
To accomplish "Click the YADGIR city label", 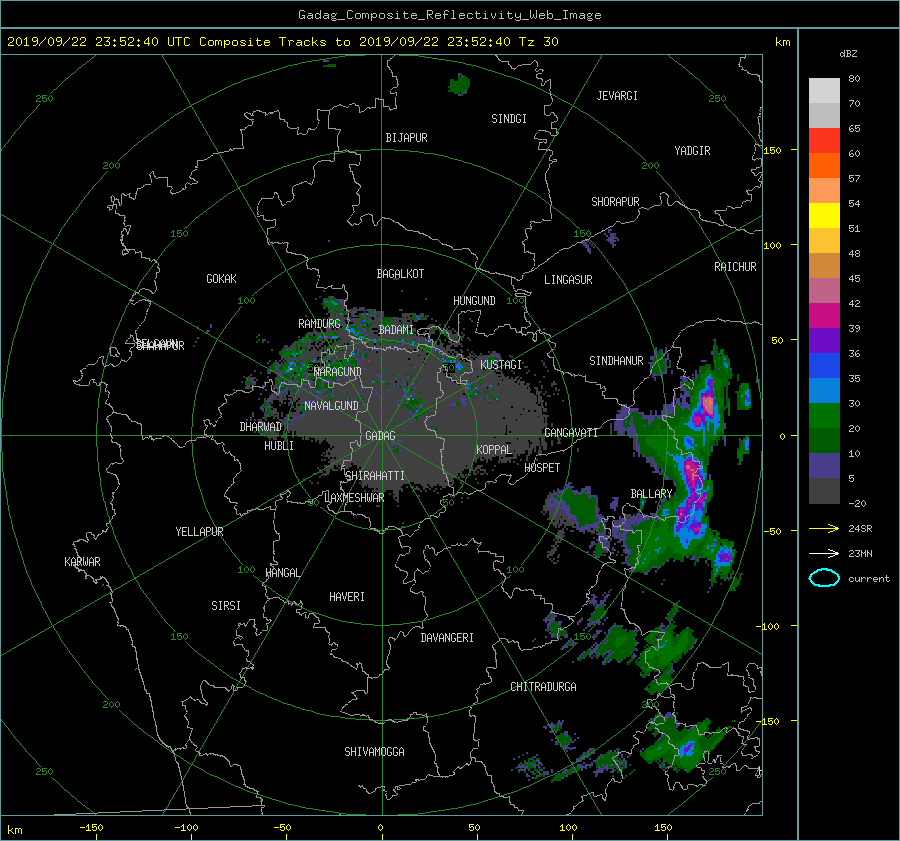I will pyautogui.click(x=692, y=150).
